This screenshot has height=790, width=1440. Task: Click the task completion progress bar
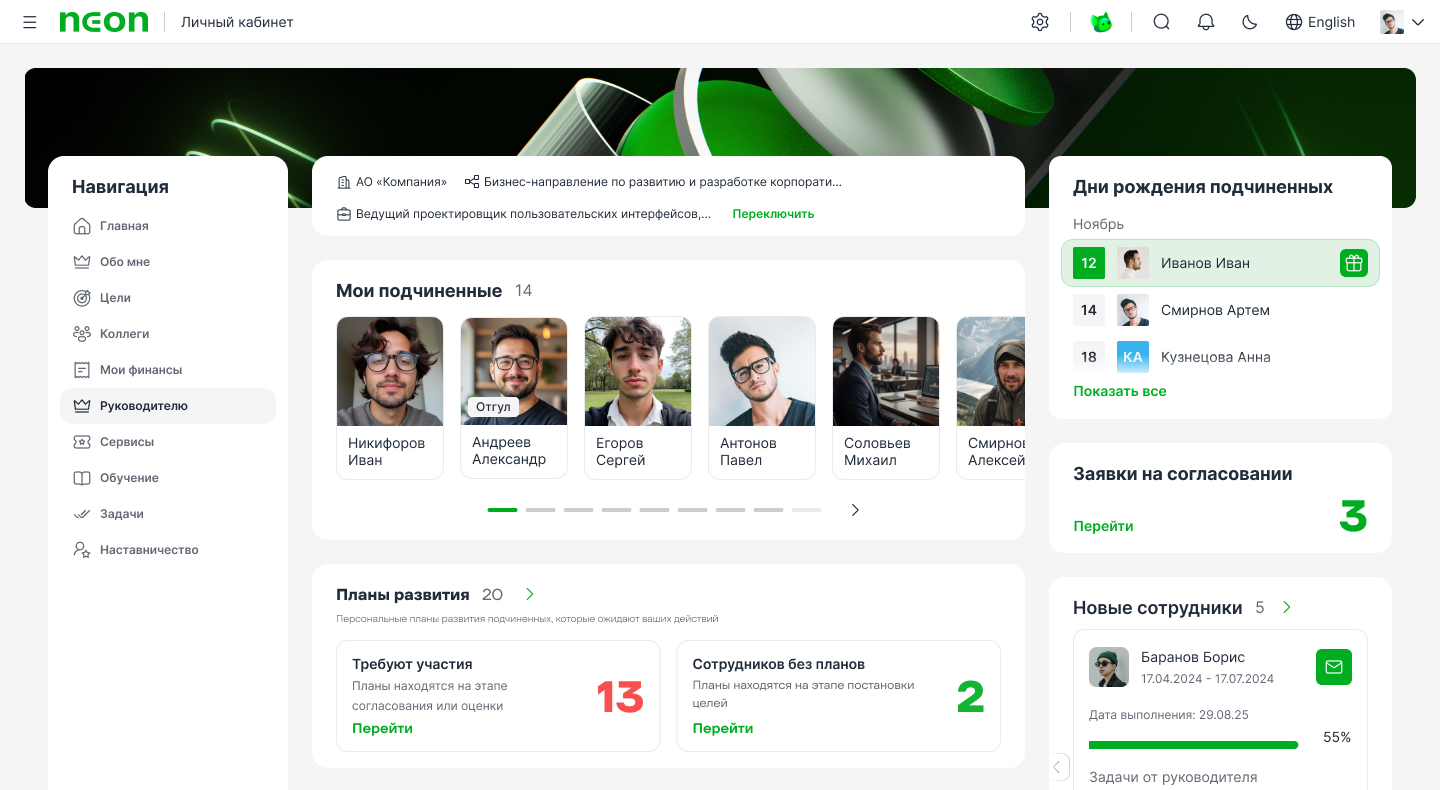pyautogui.click(x=1193, y=745)
